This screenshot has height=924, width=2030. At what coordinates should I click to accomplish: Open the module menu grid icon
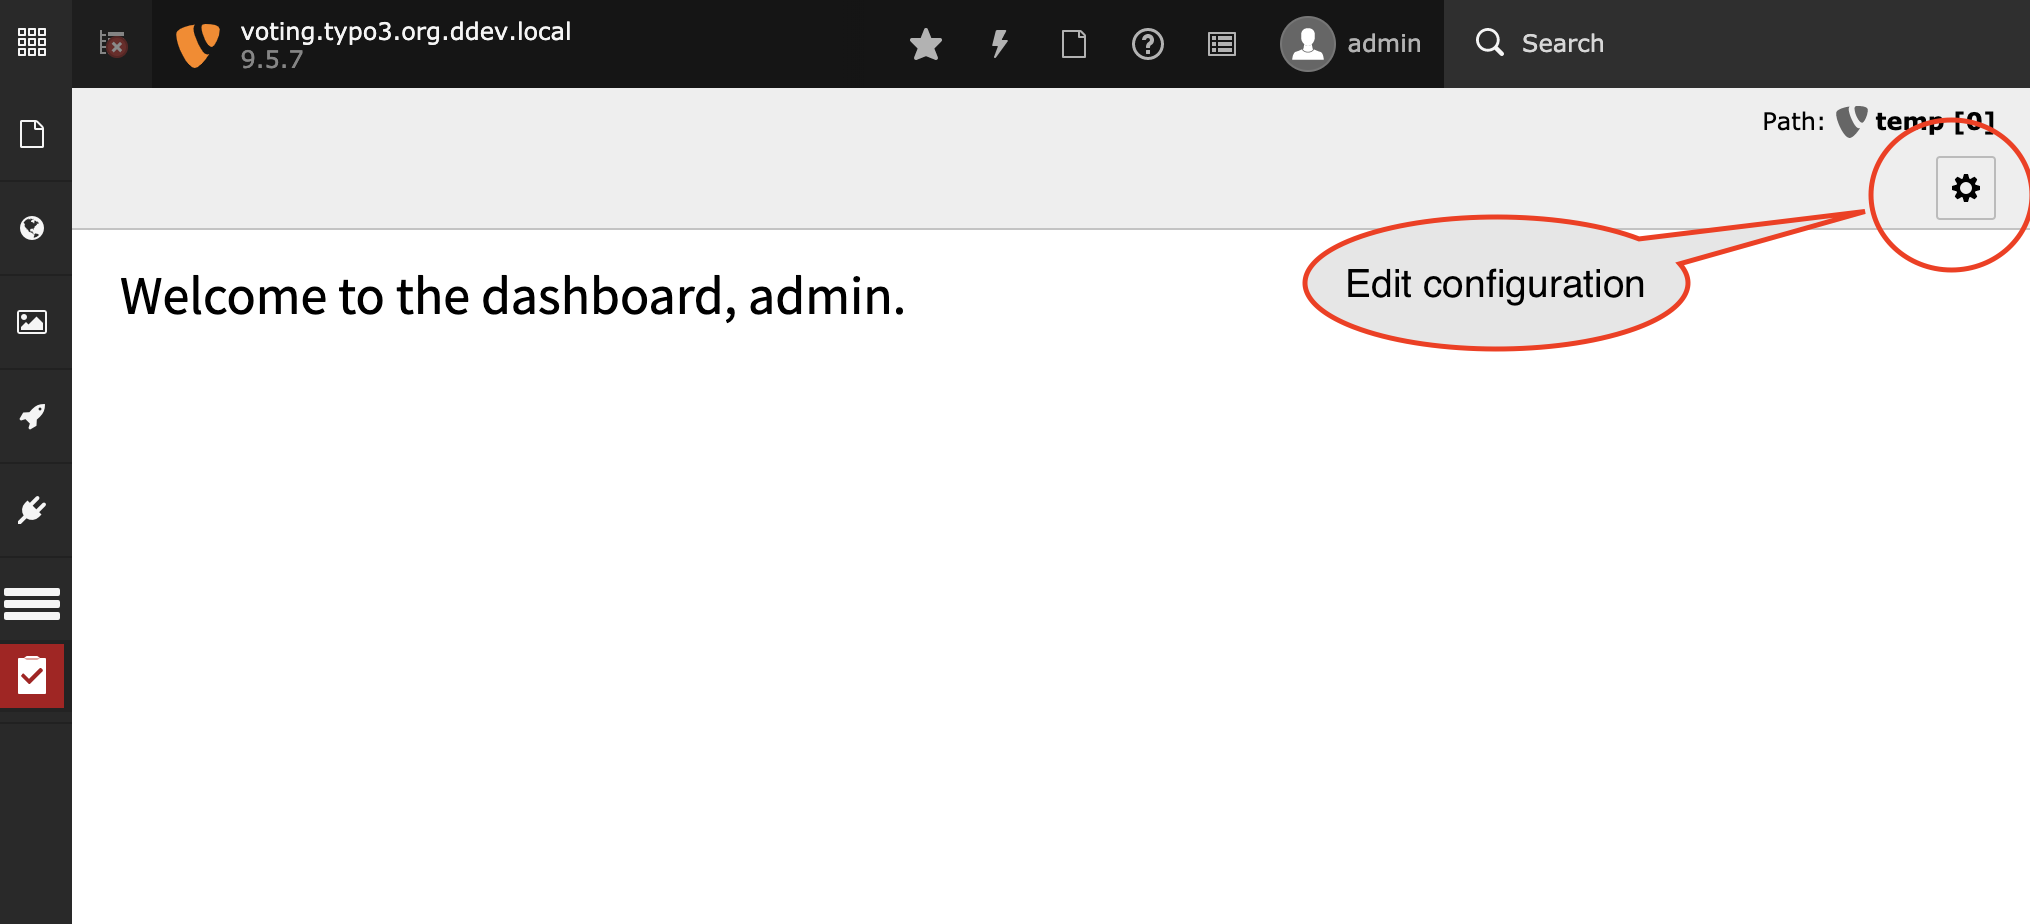[32, 42]
